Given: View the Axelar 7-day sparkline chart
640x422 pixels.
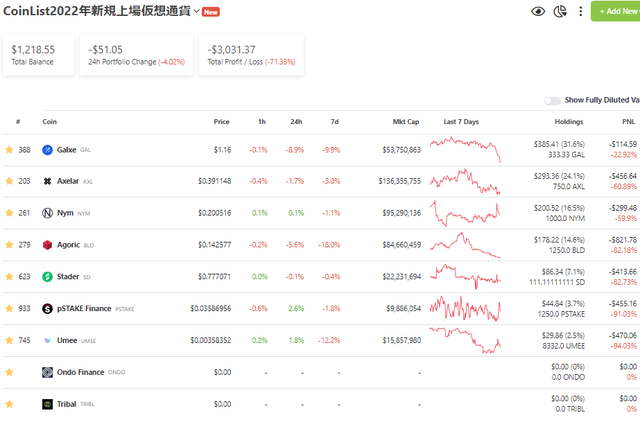Looking at the screenshot, I should click(x=465, y=182).
